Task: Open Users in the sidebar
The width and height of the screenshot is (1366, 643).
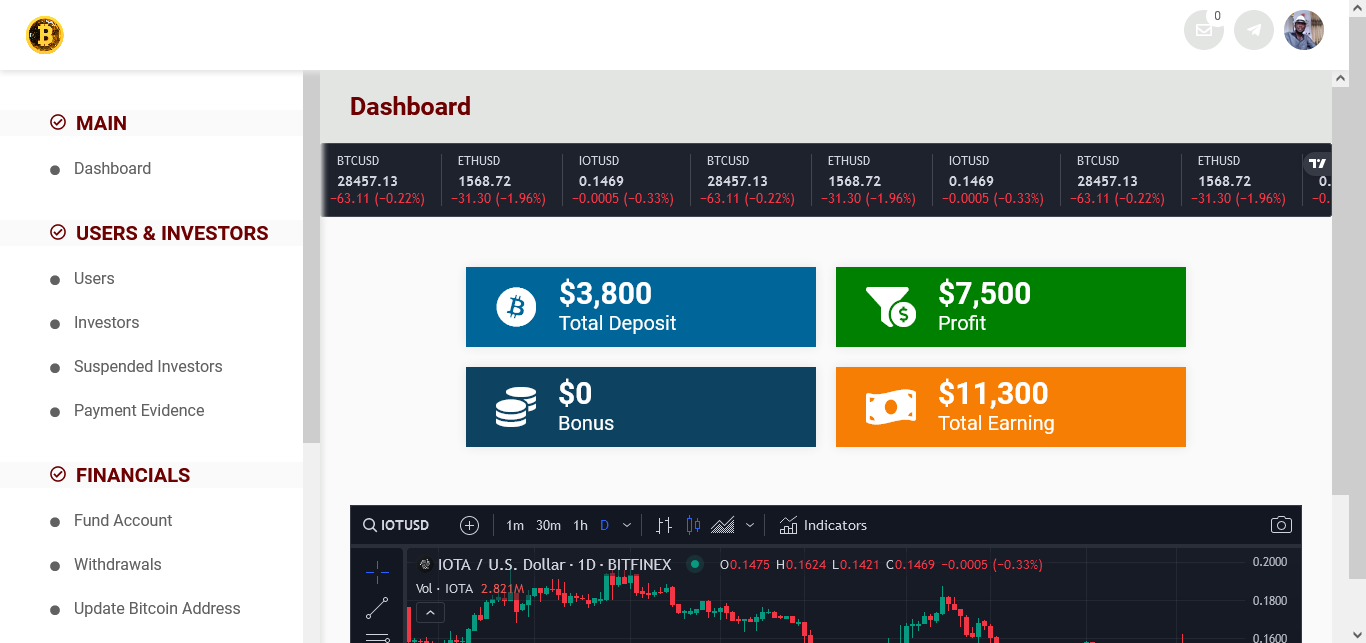Action: click(94, 279)
